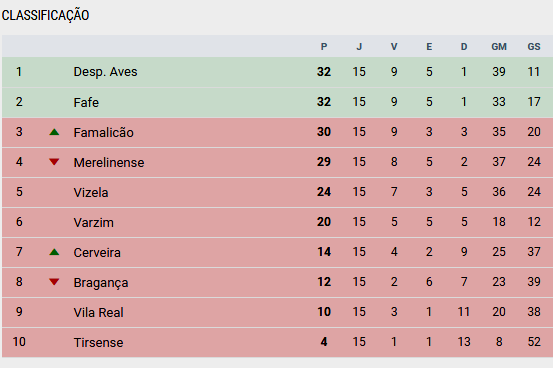Viewport: 553px width, 368px height.
Task: Click the P points column header
Action: (324, 47)
